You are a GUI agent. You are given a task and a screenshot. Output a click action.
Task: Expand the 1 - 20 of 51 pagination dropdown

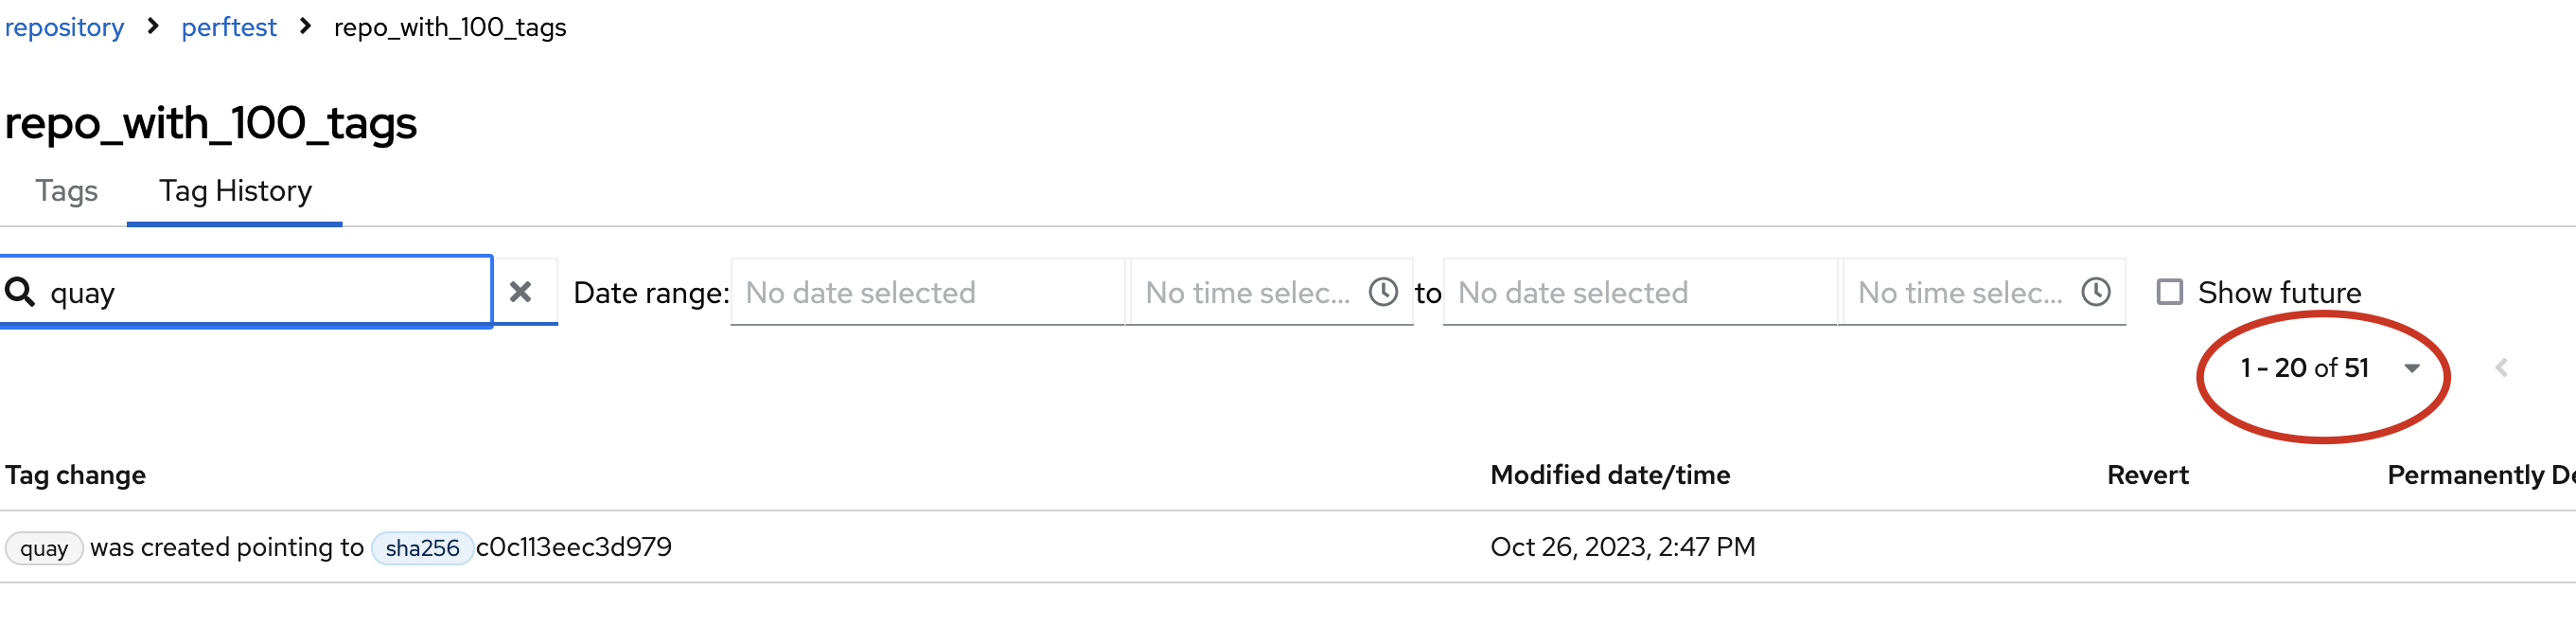click(2411, 368)
